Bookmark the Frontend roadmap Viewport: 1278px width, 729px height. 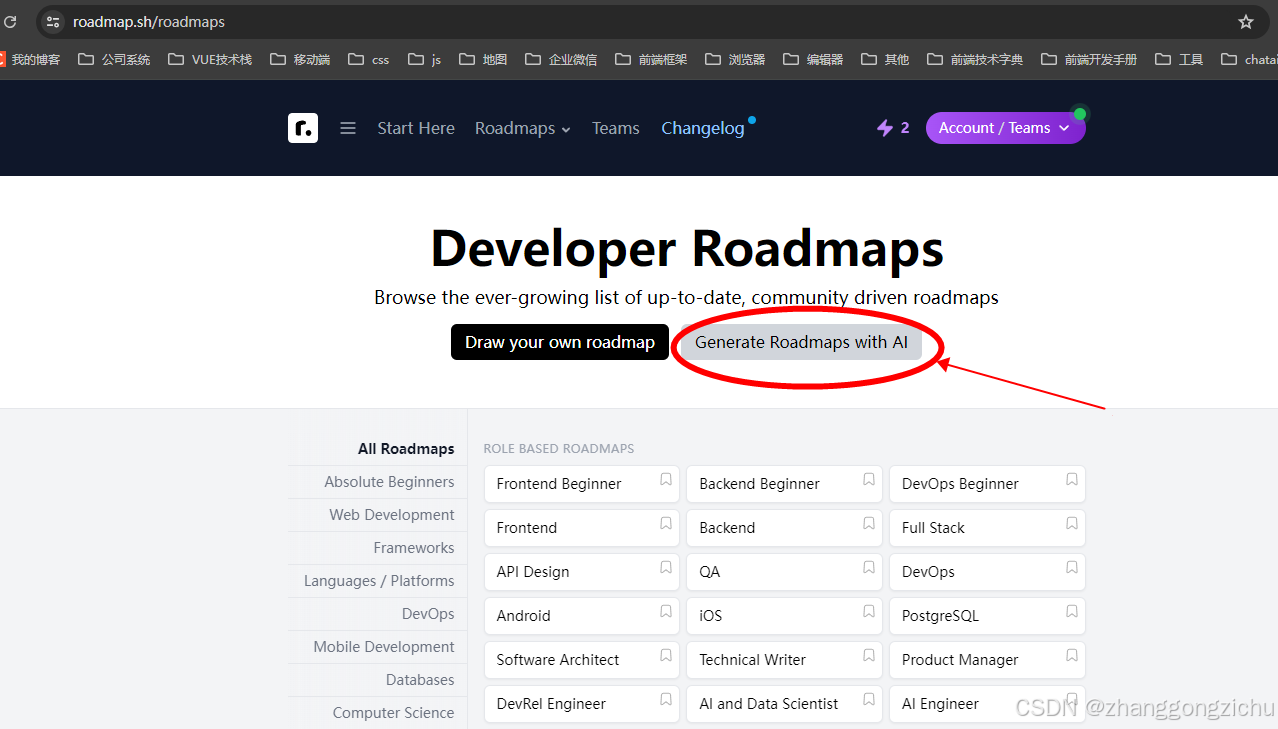coord(666,524)
